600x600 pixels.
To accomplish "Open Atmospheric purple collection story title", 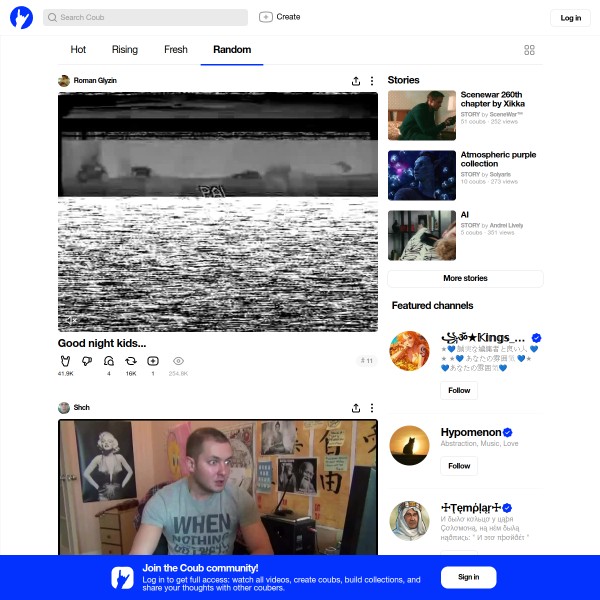I will tap(498, 159).
